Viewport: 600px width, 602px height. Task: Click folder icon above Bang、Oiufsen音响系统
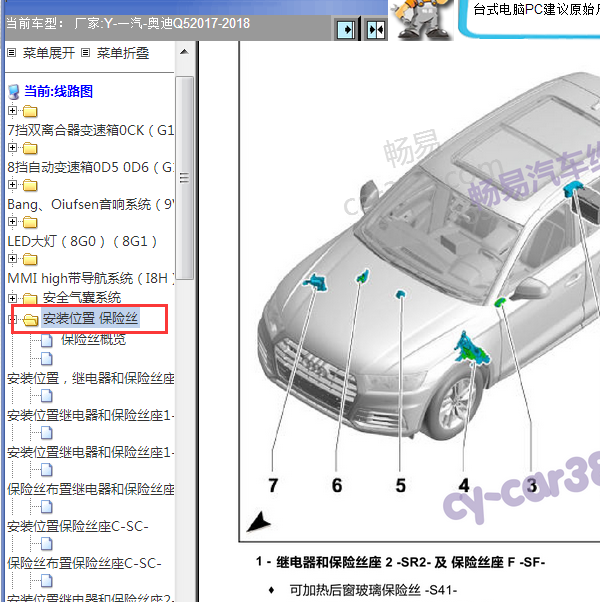(30, 185)
